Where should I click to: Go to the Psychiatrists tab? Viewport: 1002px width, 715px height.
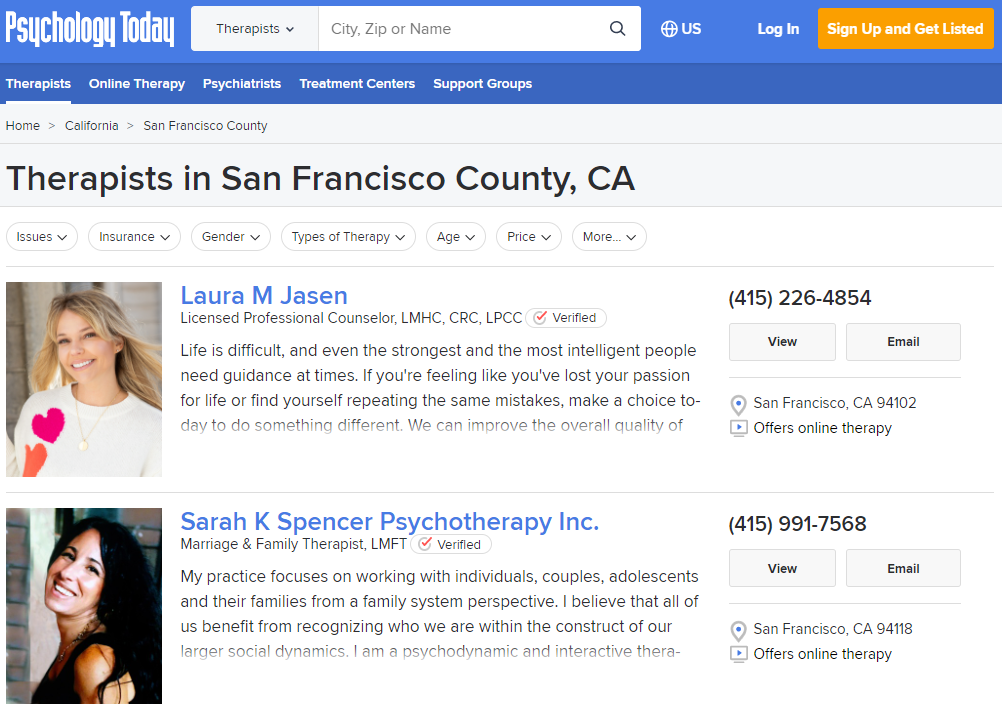[242, 84]
